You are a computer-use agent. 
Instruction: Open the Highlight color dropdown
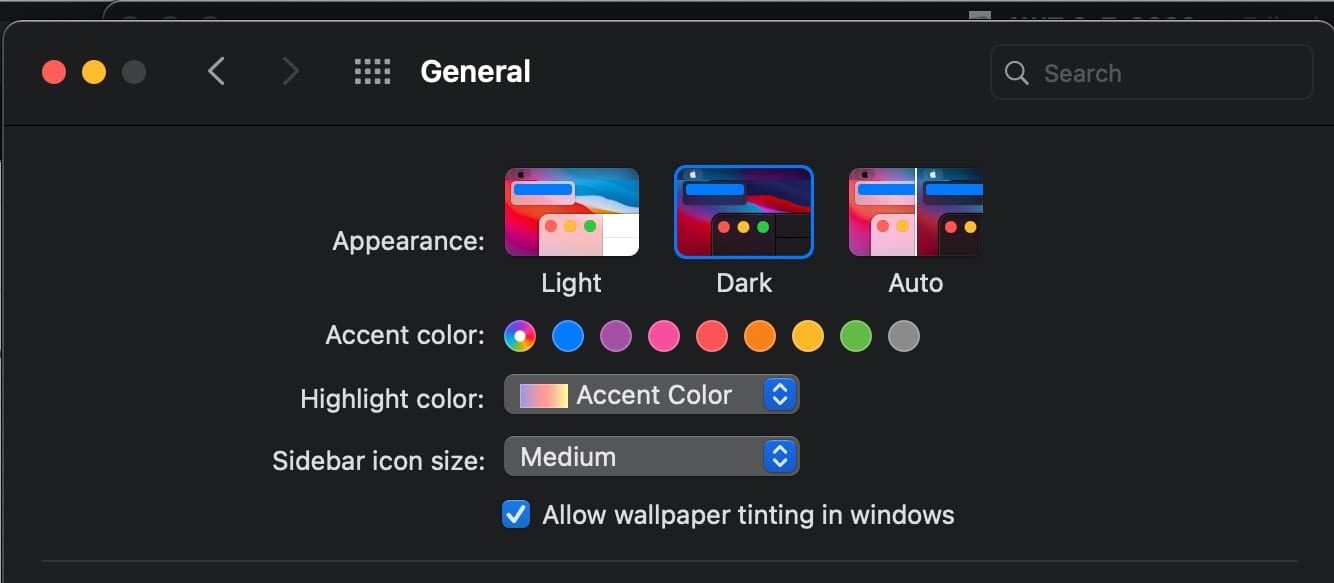651,395
